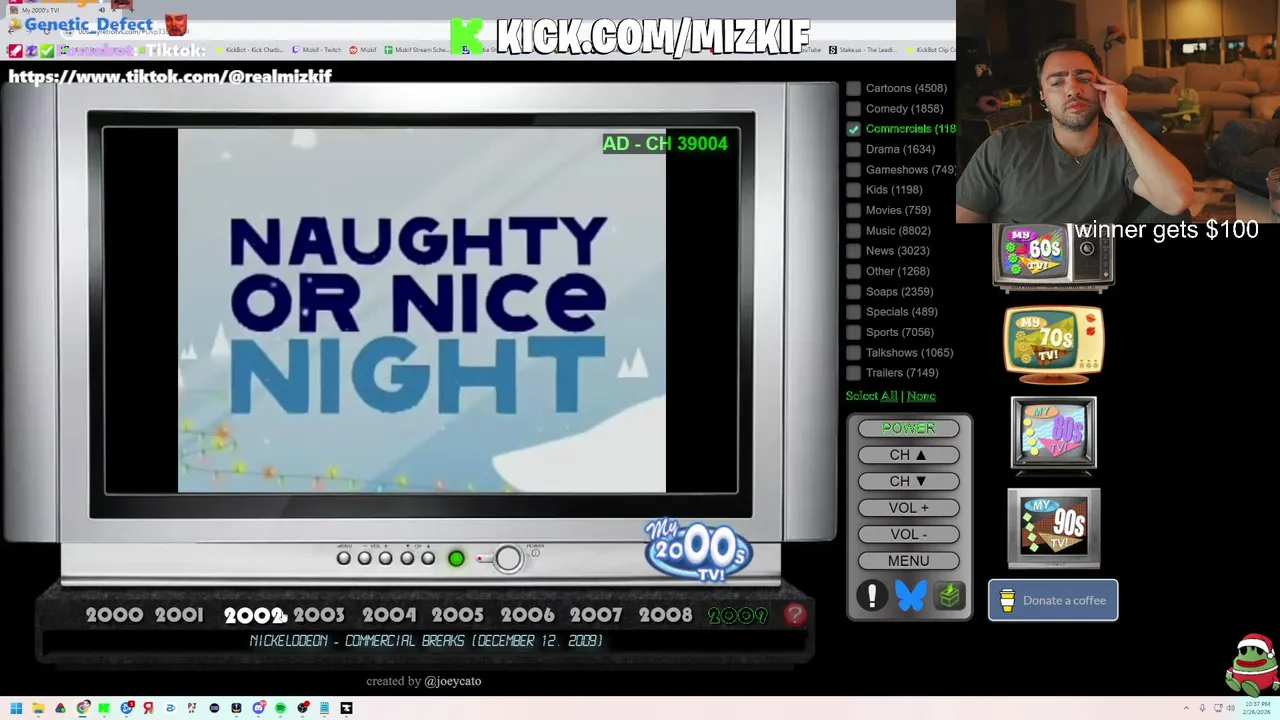Open the PJ icon in the taskbar

pyautogui.click(x=192, y=708)
